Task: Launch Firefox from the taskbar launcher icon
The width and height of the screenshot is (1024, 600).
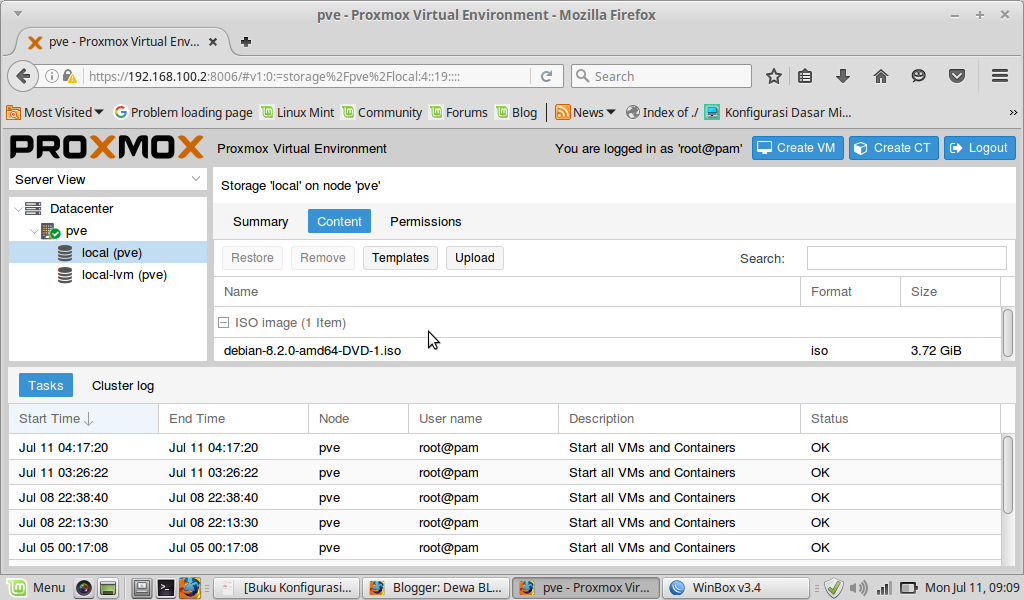Action: pyautogui.click(x=189, y=588)
